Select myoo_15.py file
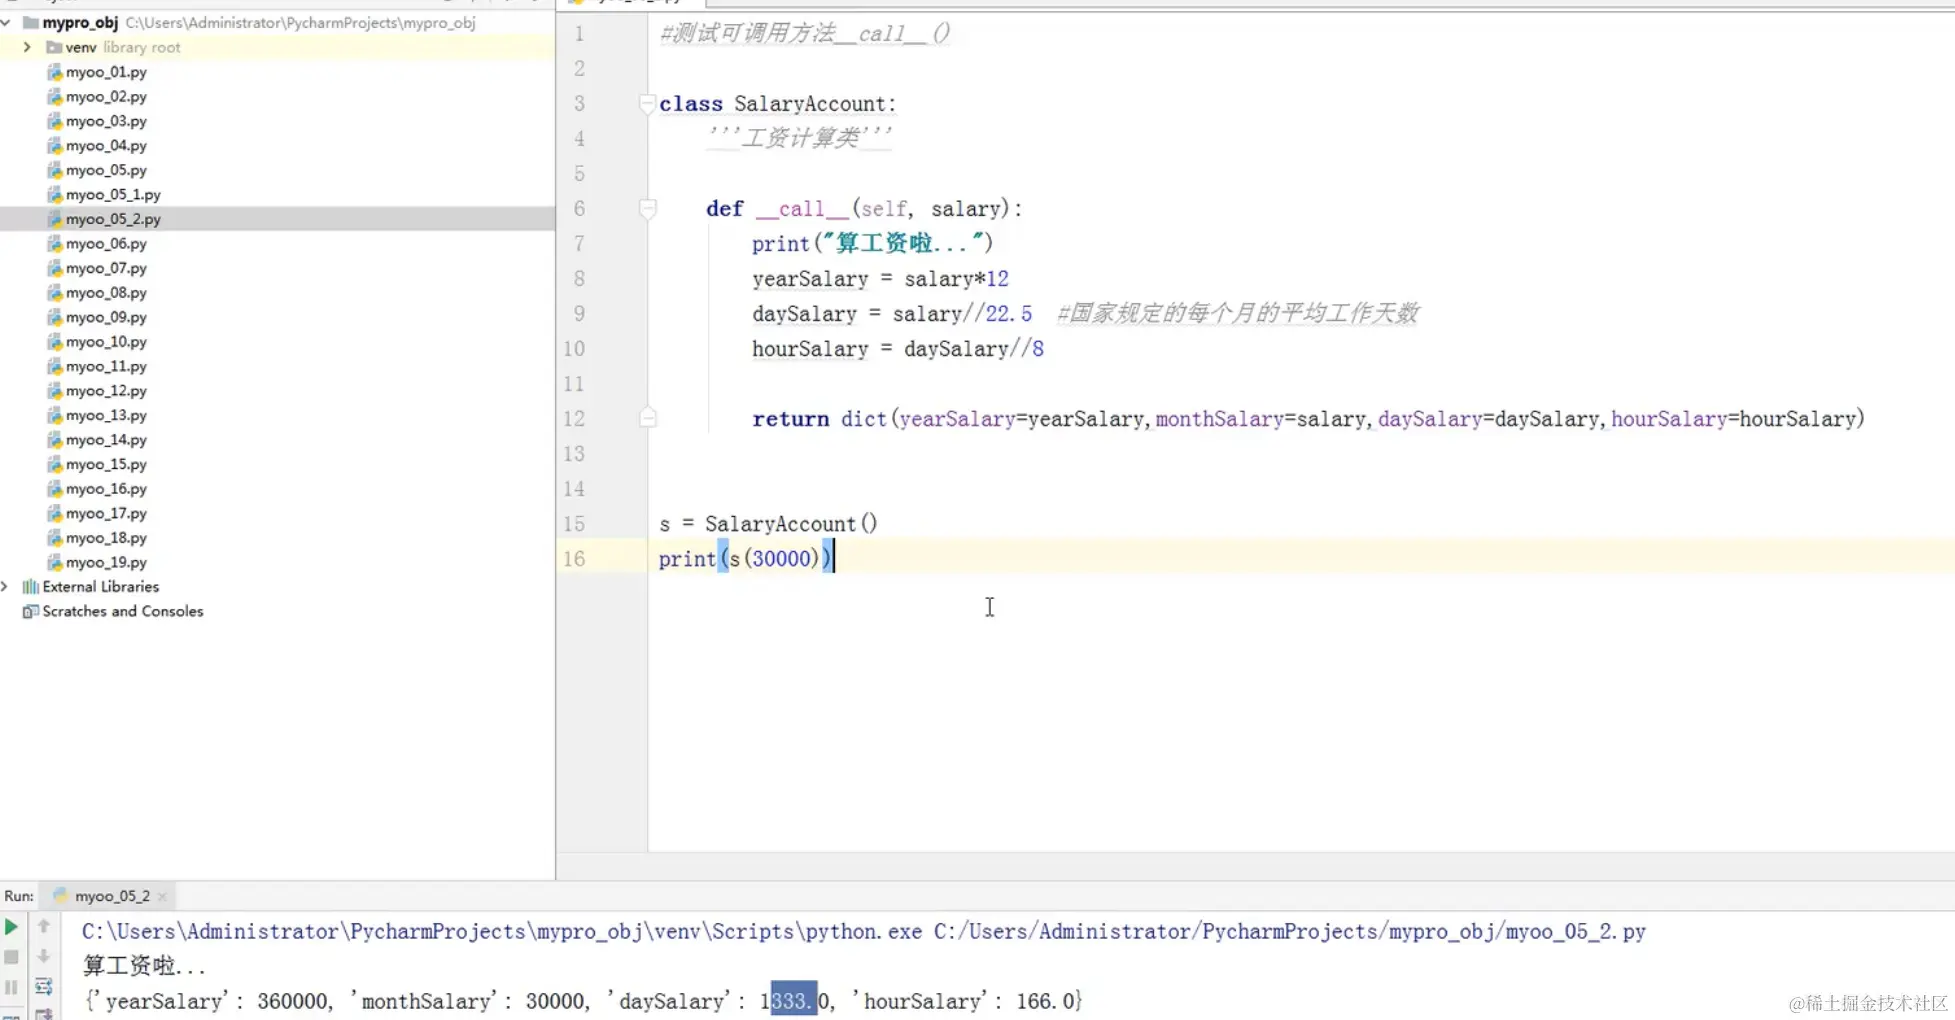This screenshot has height=1020, width=1955. (106, 464)
